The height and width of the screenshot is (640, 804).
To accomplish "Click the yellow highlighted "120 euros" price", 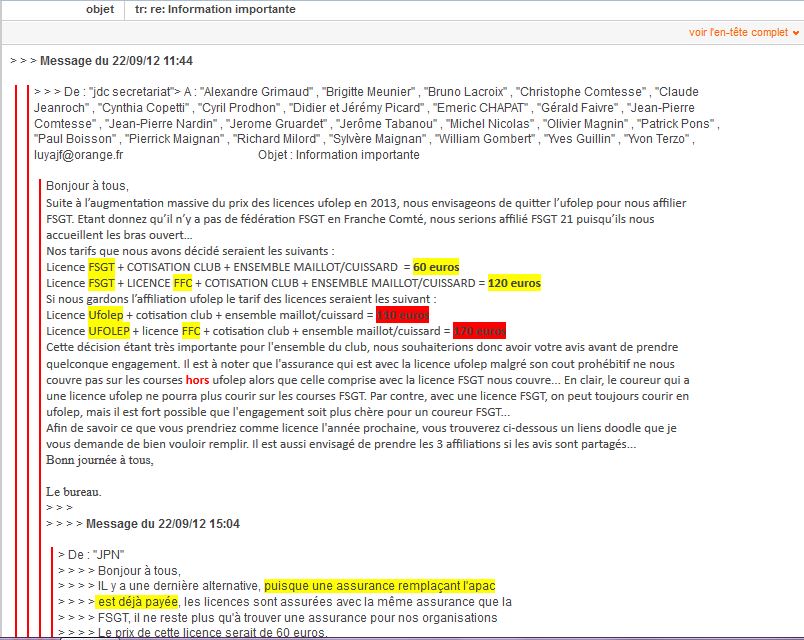I will tap(514, 283).
